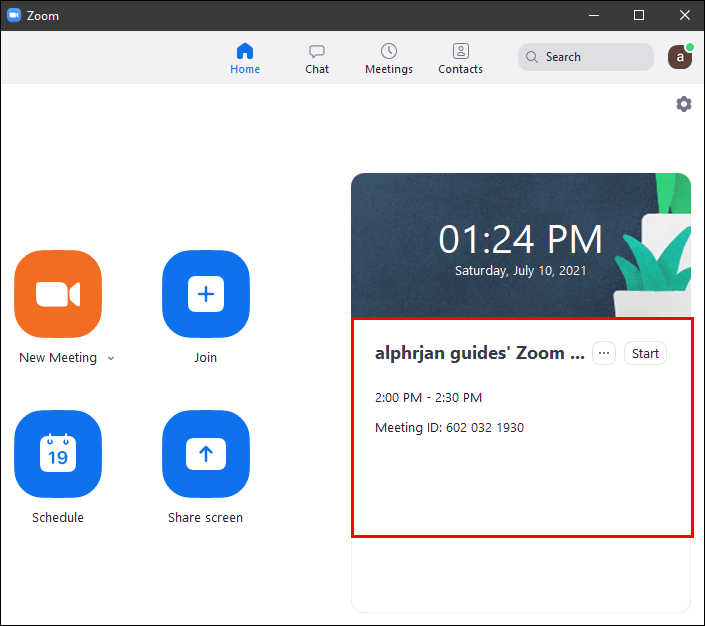
Task: Start the alphrjan guides' Zoom meeting
Action: click(x=645, y=353)
